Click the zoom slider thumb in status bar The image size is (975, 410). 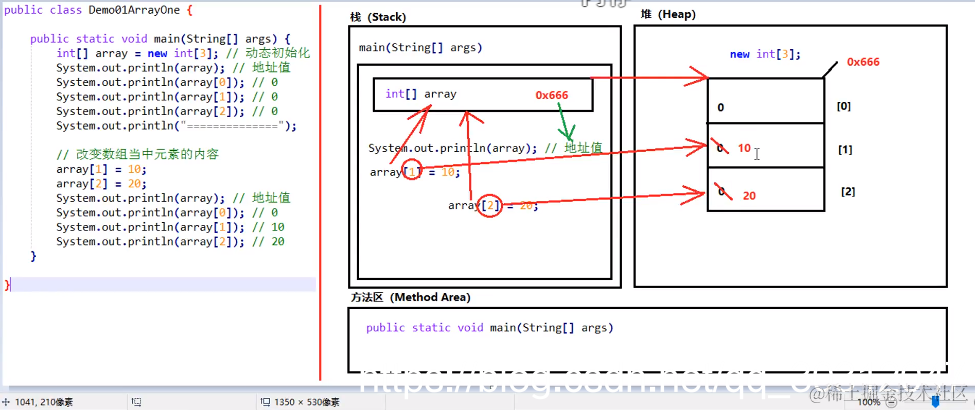(933, 403)
